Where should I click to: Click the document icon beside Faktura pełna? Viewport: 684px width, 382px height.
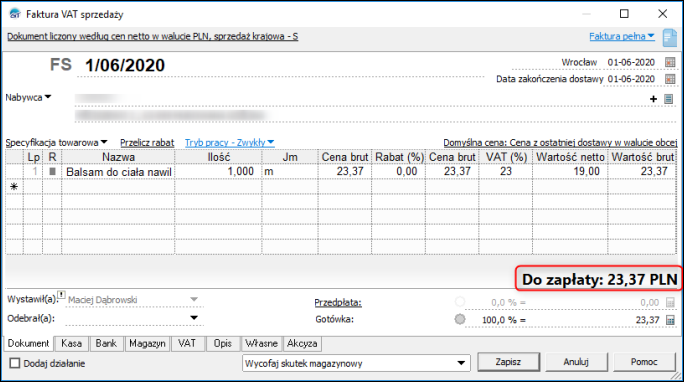669,38
